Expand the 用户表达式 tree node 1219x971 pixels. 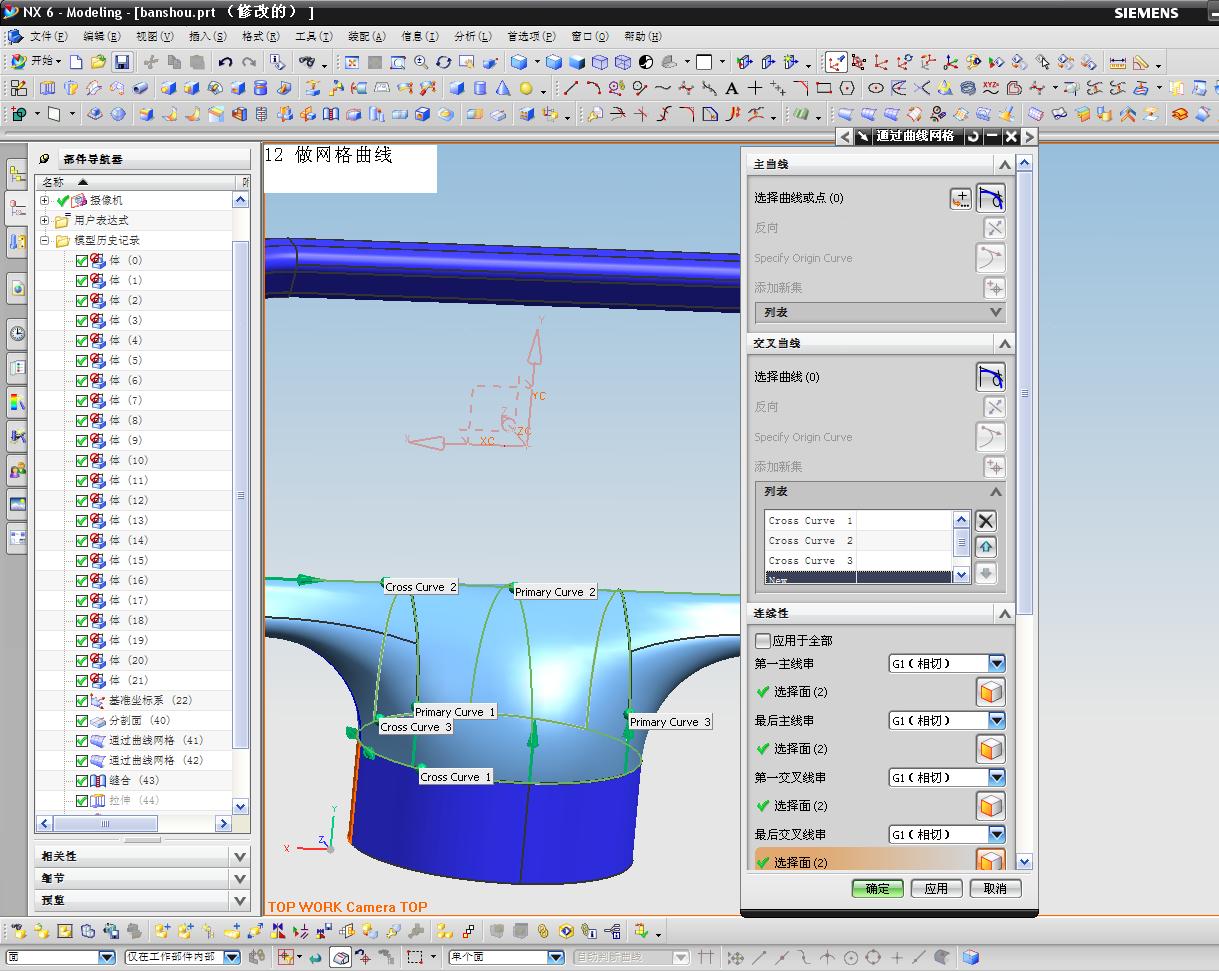click(x=45, y=220)
